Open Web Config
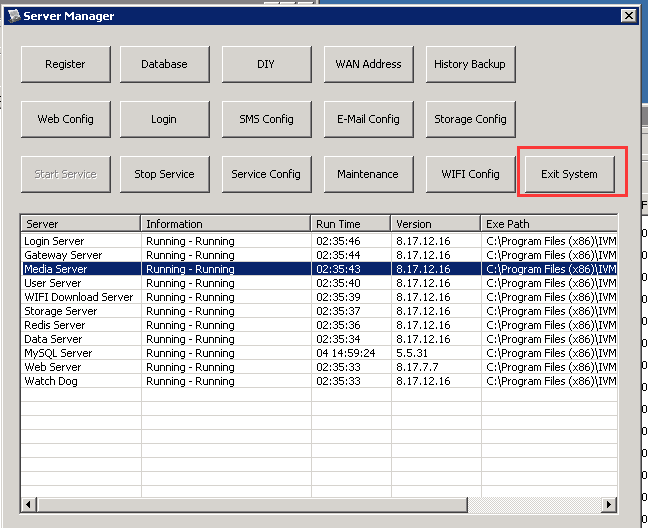The height and width of the screenshot is (528, 648). [x=66, y=119]
